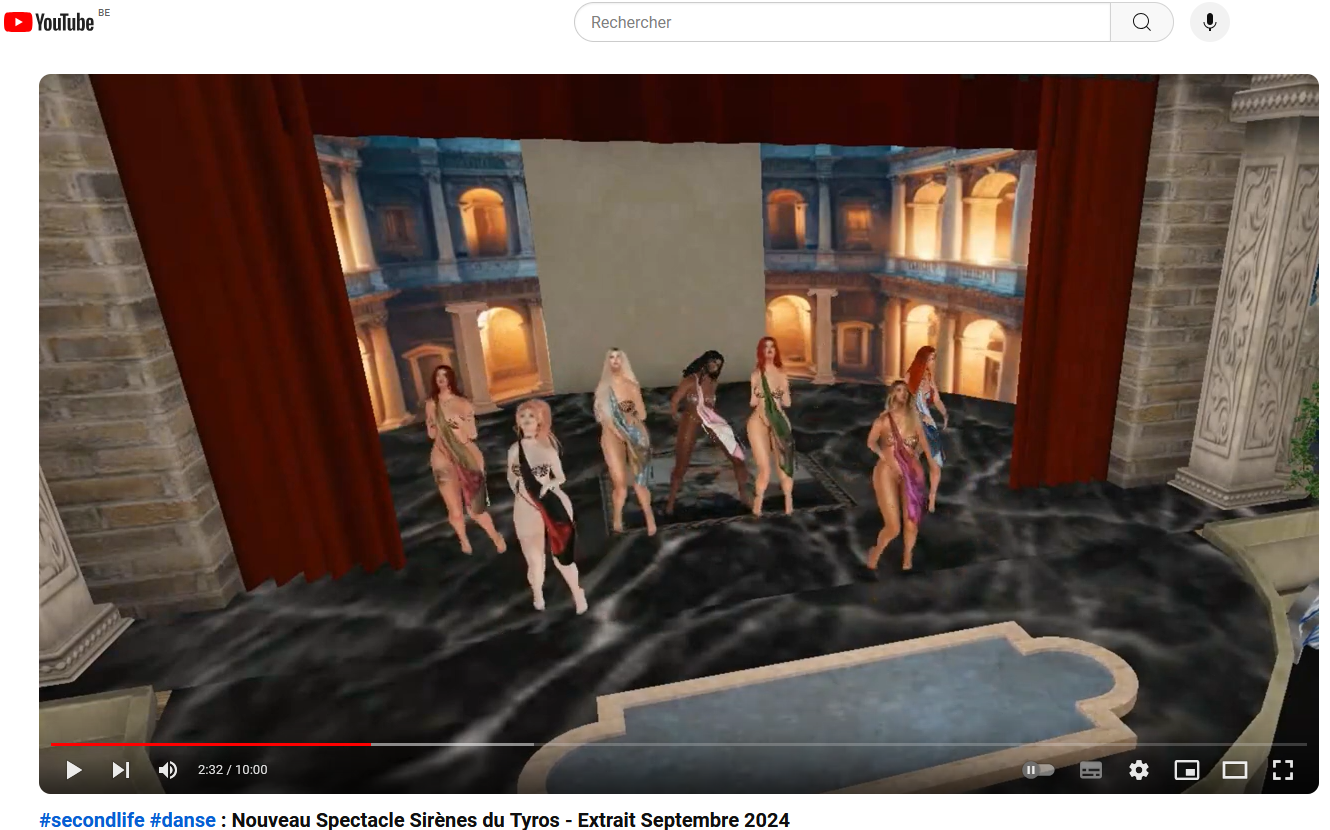Click the video title text Nouveau Spectacle Sirènes du Tyros

397,820
